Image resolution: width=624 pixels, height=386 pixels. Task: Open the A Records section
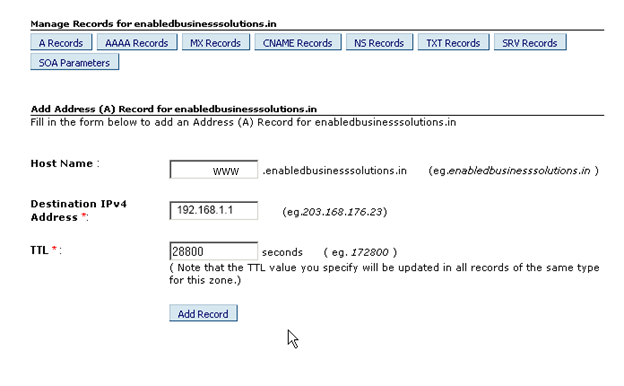[x=61, y=43]
